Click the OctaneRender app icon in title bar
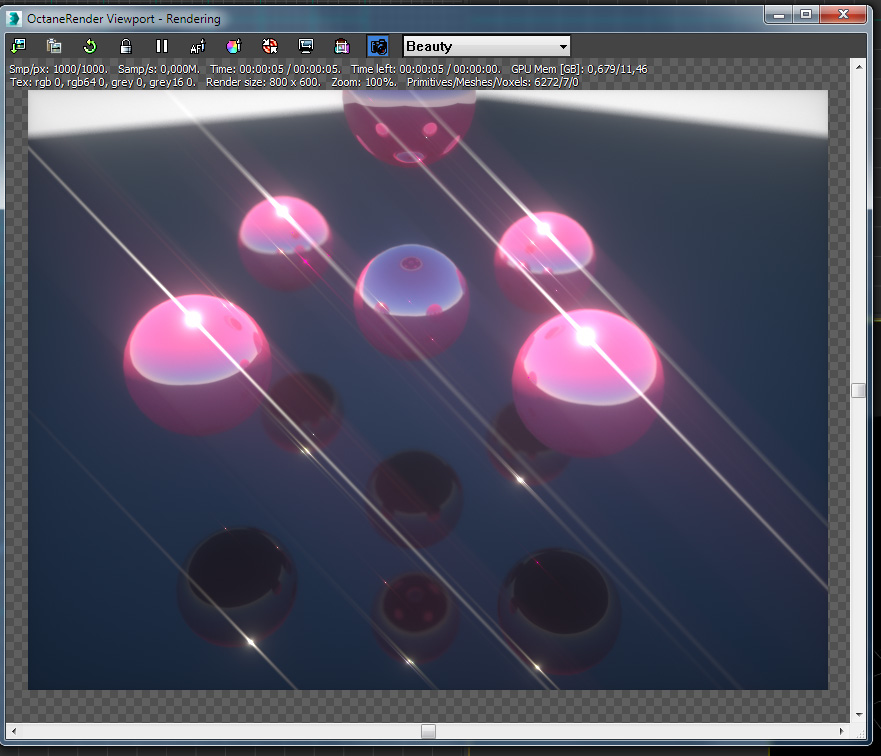This screenshot has height=756, width=881. (14, 19)
